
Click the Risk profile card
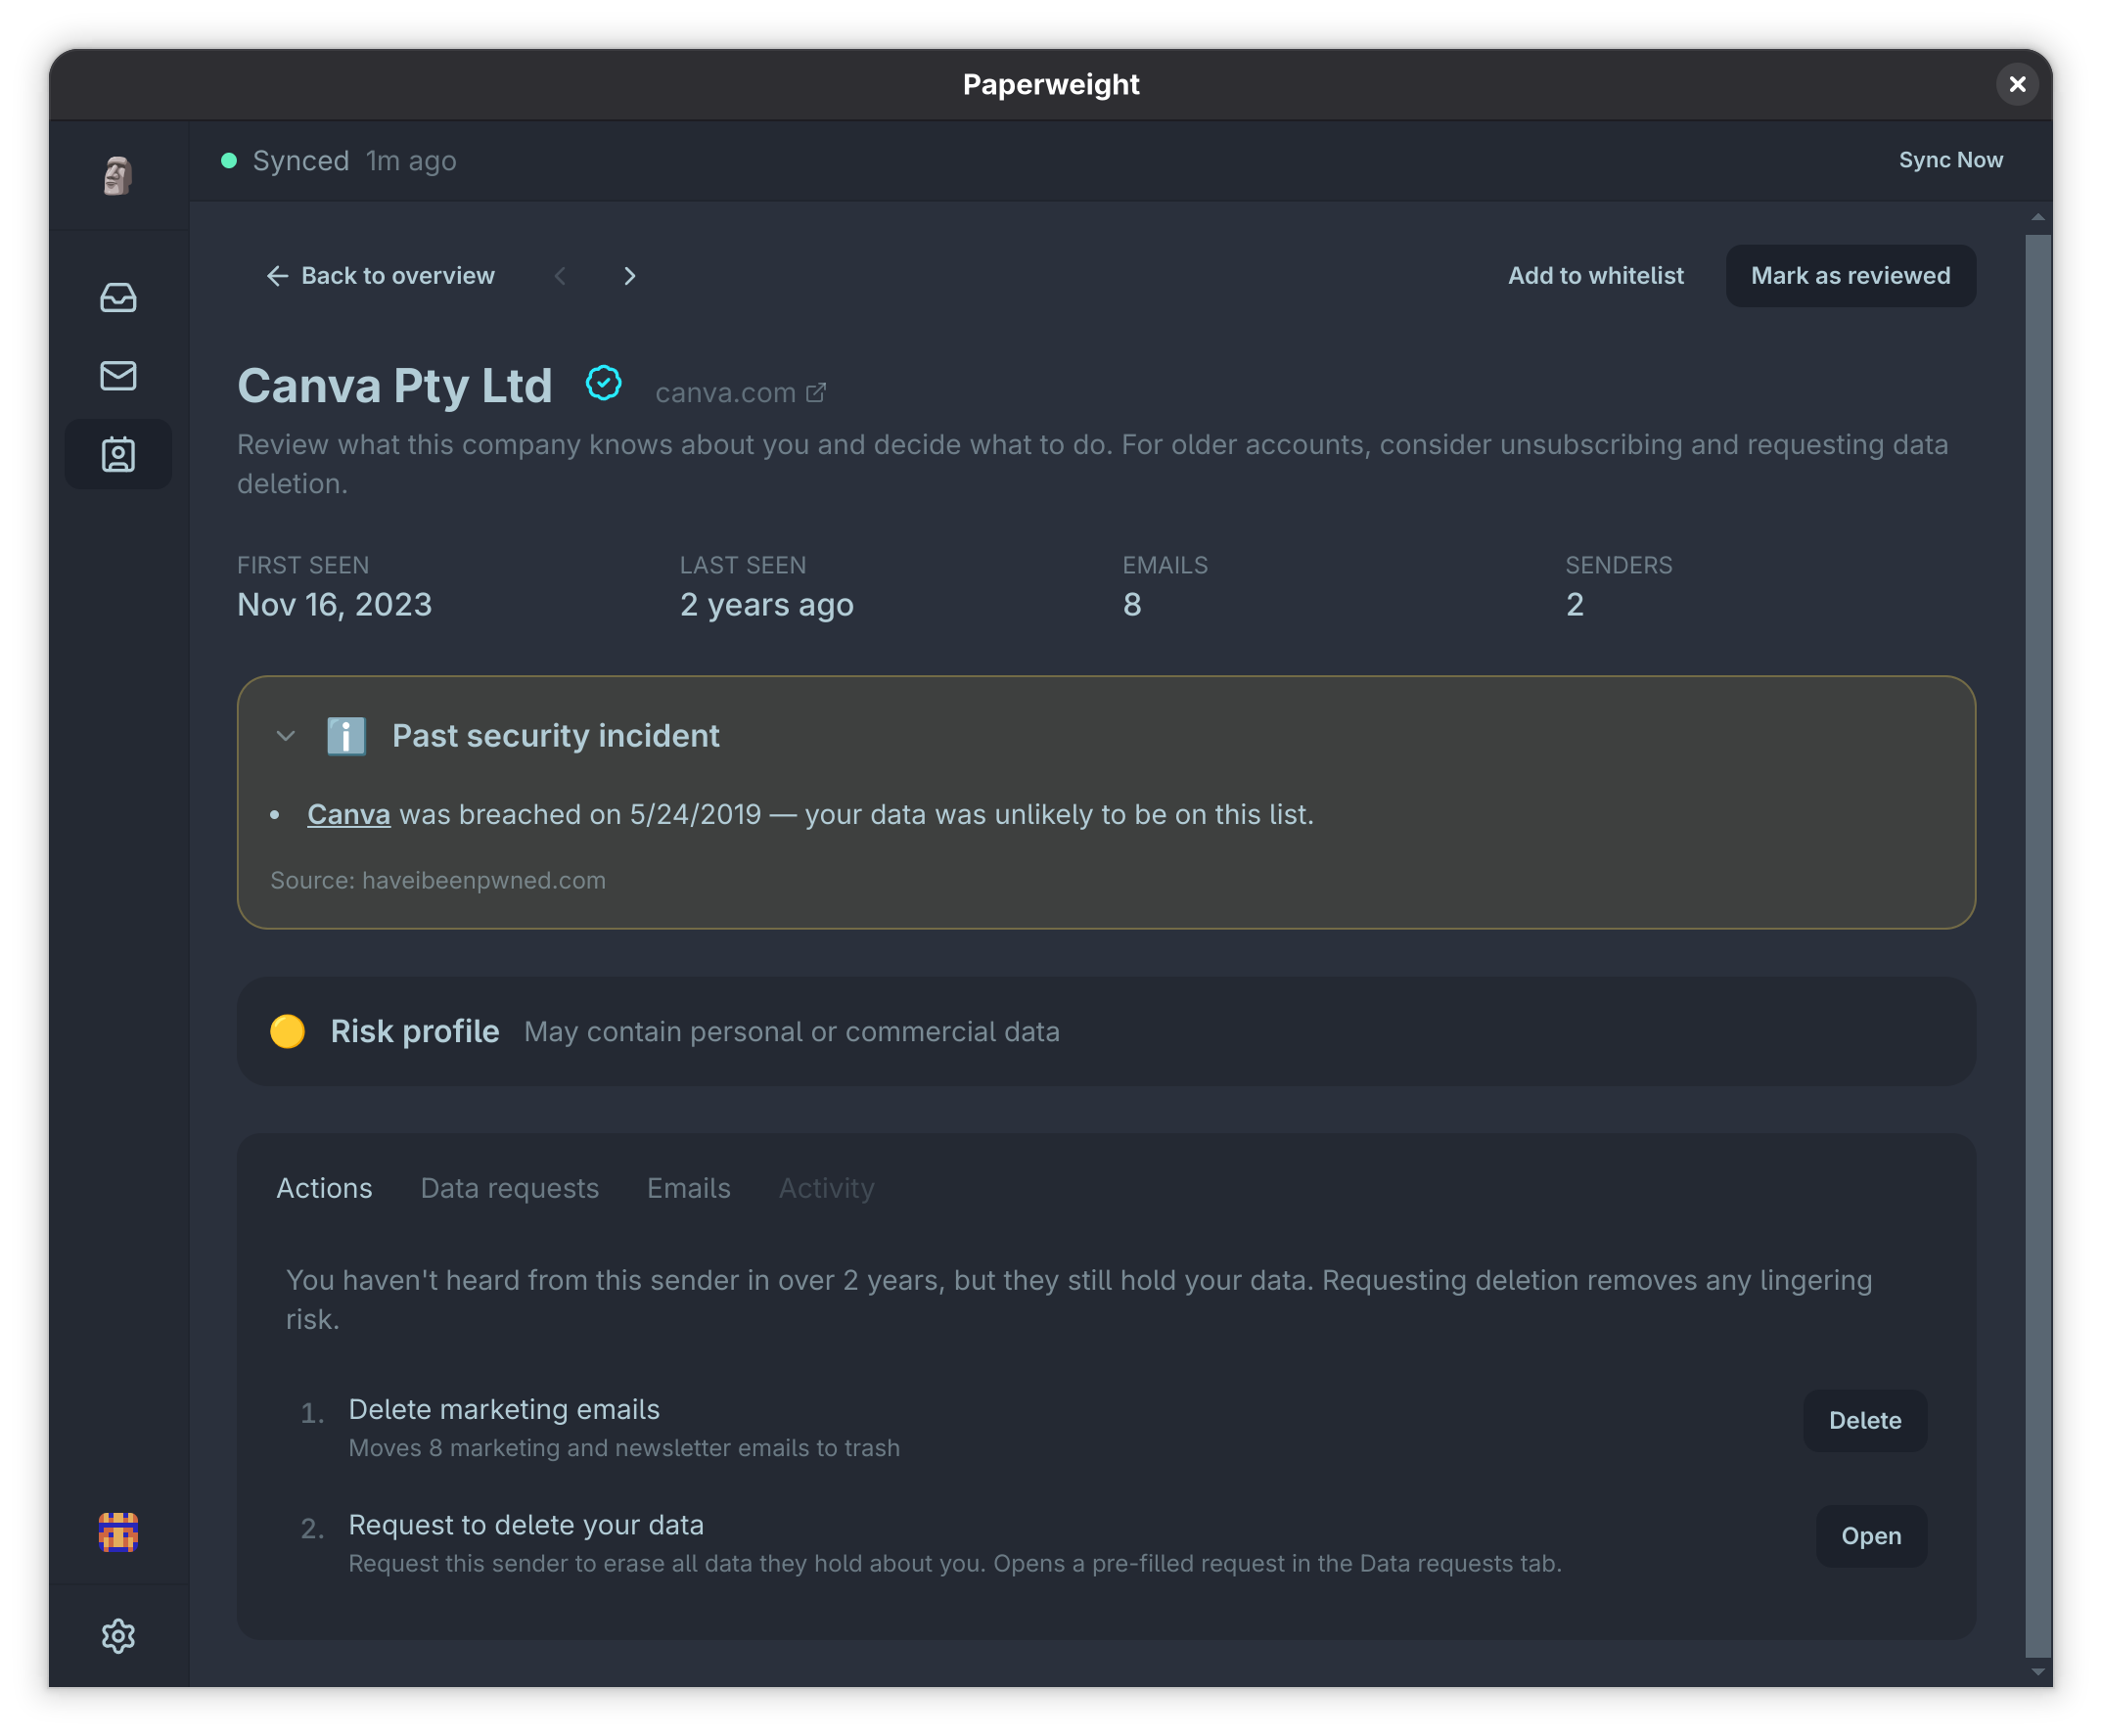click(1106, 1031)
